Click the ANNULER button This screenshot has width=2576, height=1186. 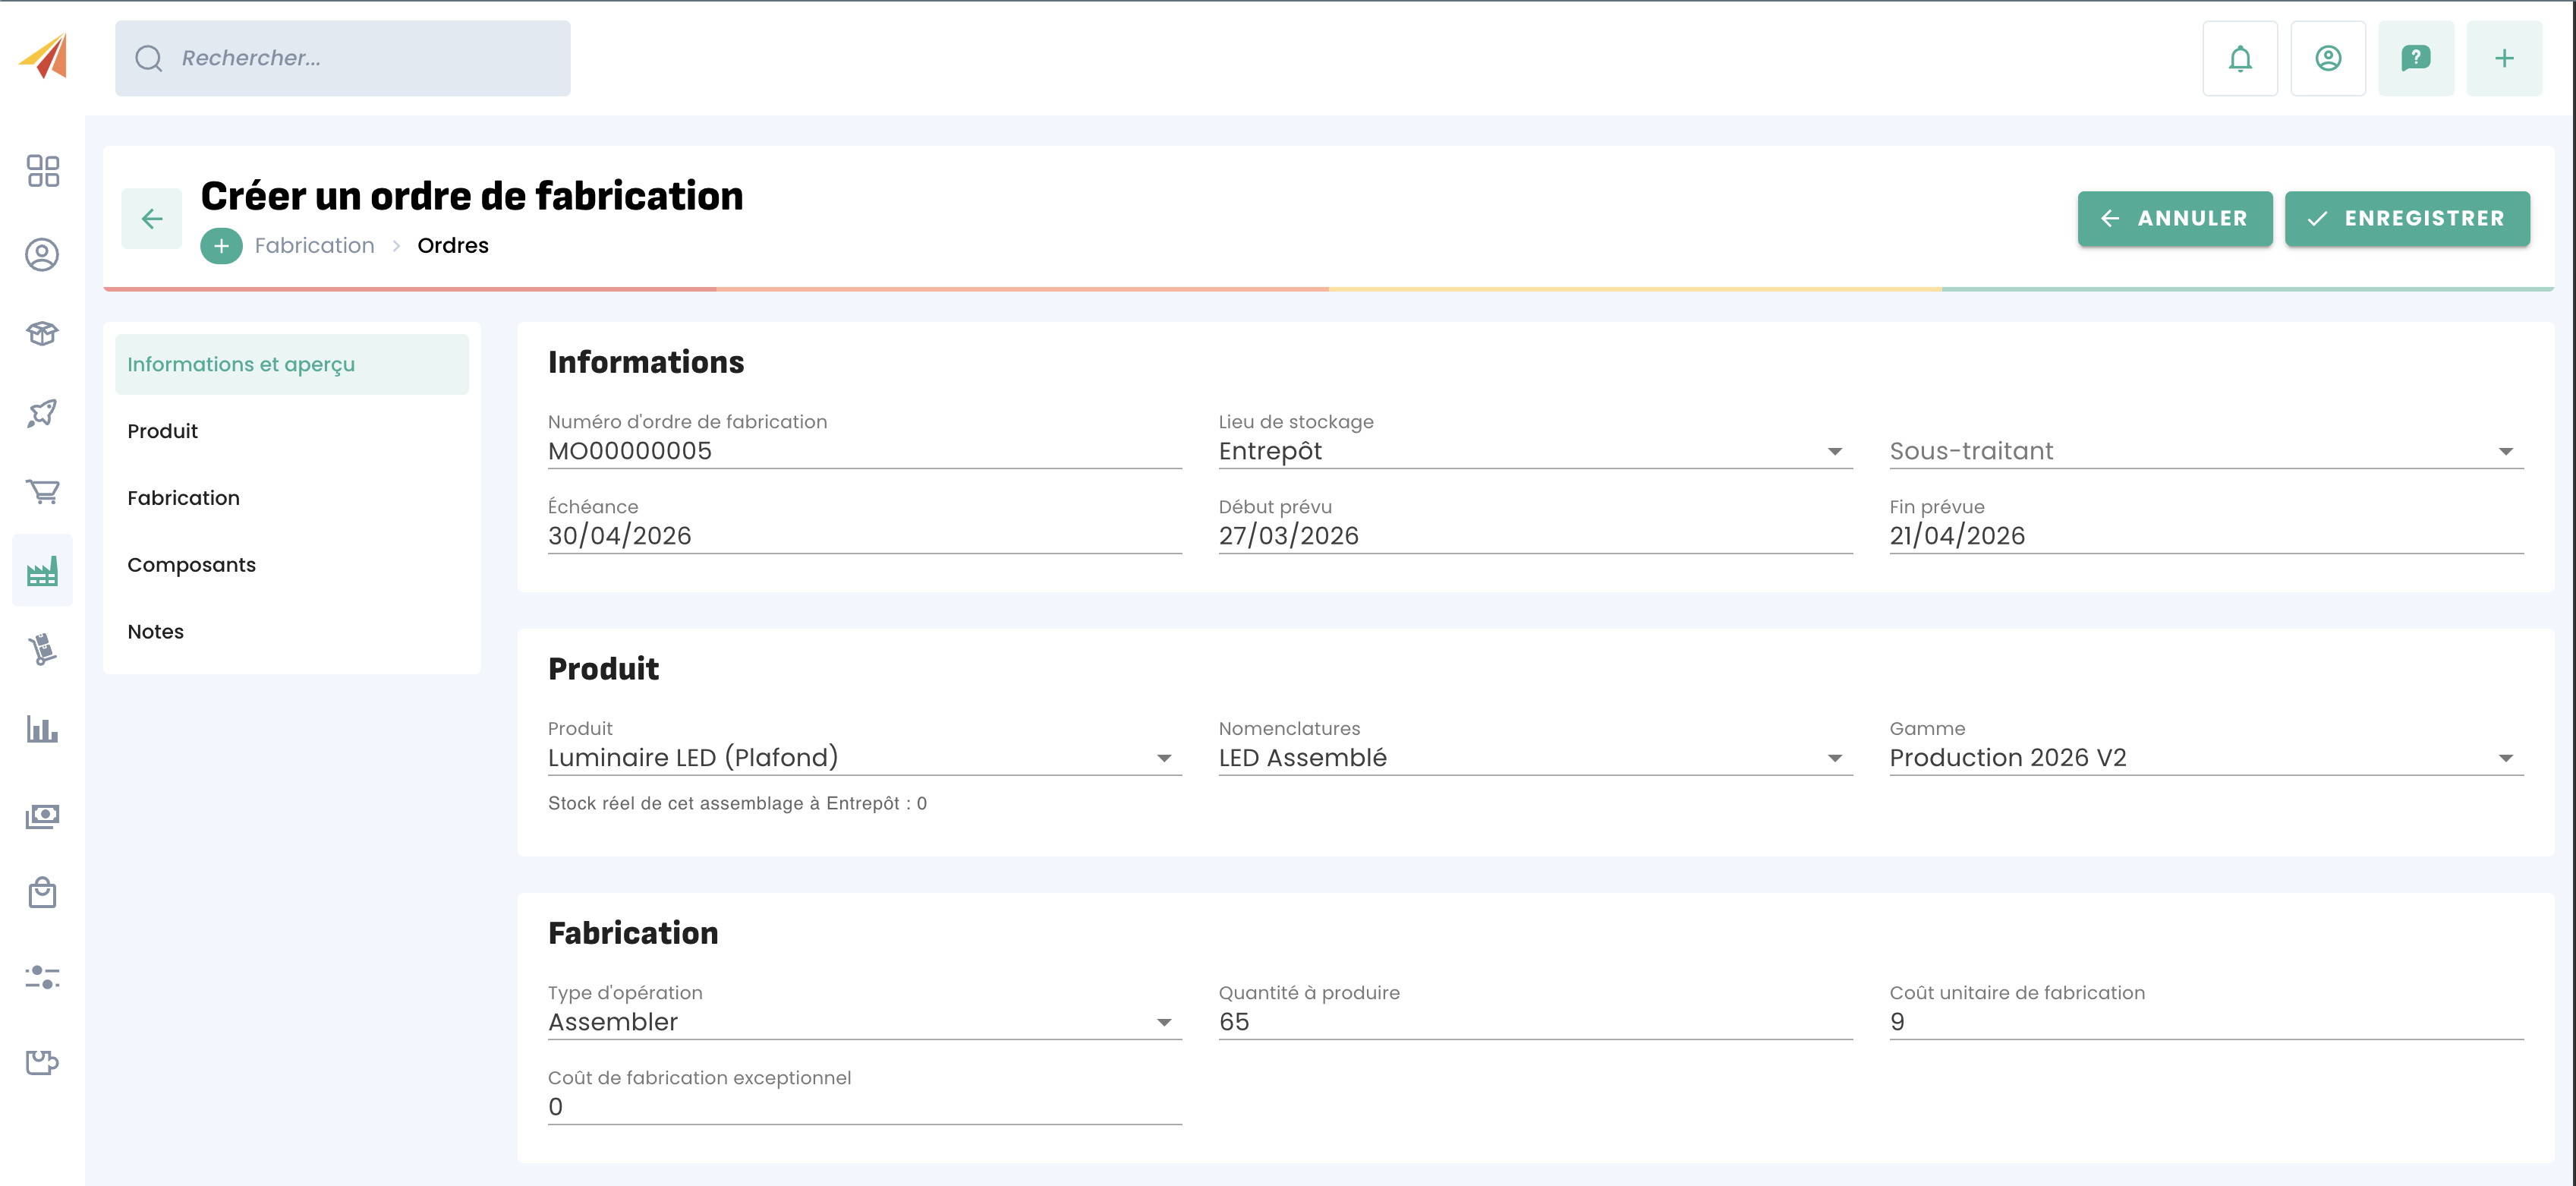tap(2174, 219)
